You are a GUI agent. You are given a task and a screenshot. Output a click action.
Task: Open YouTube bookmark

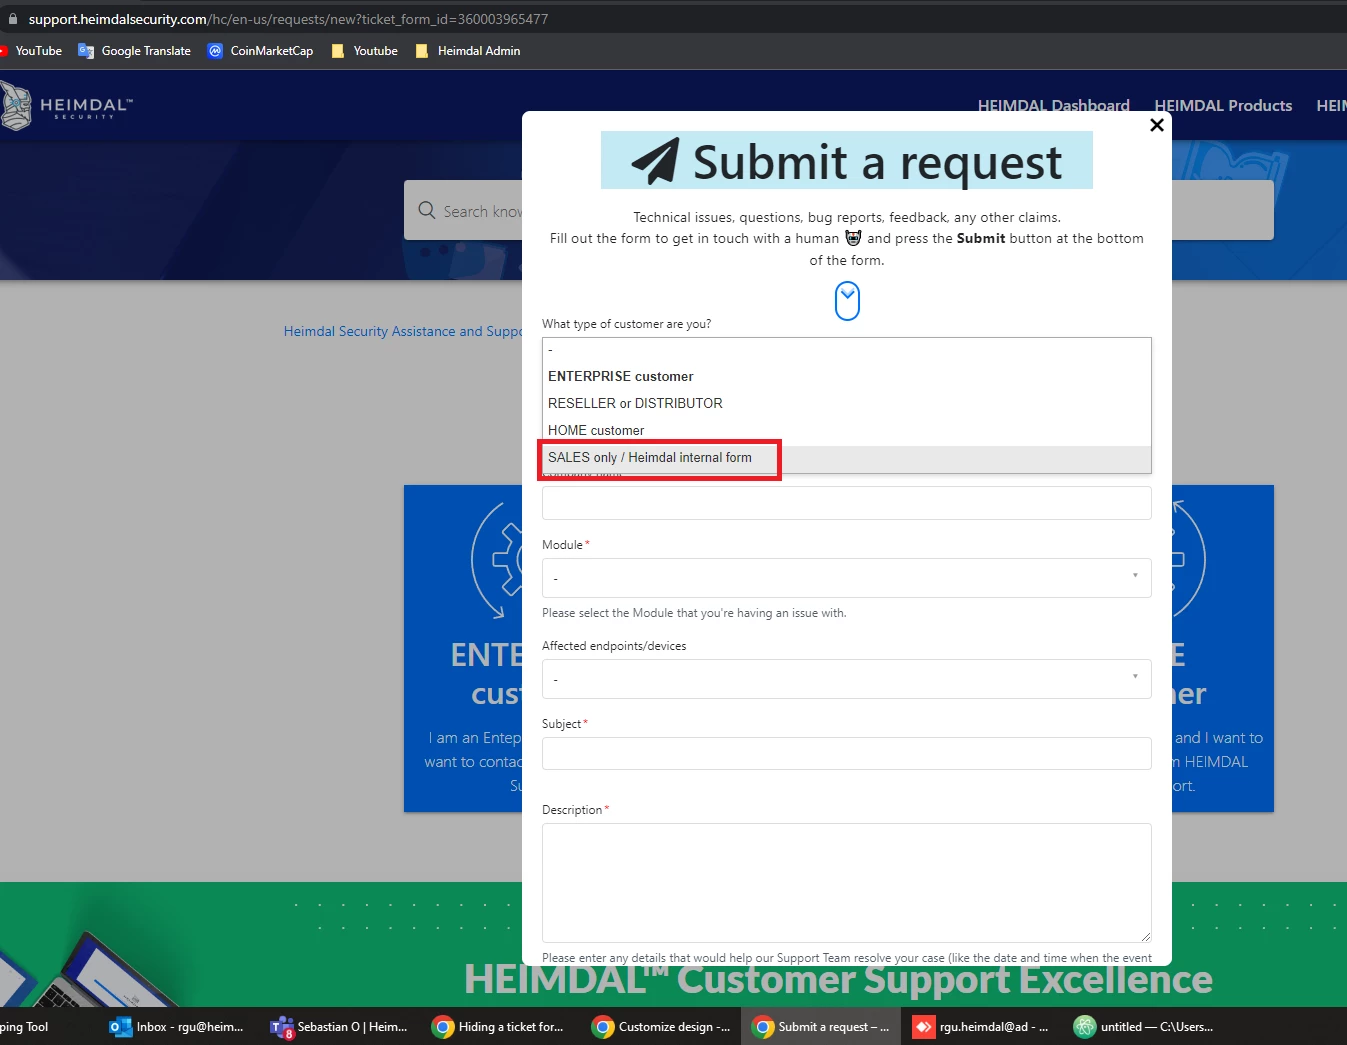[x=31, y=51]
